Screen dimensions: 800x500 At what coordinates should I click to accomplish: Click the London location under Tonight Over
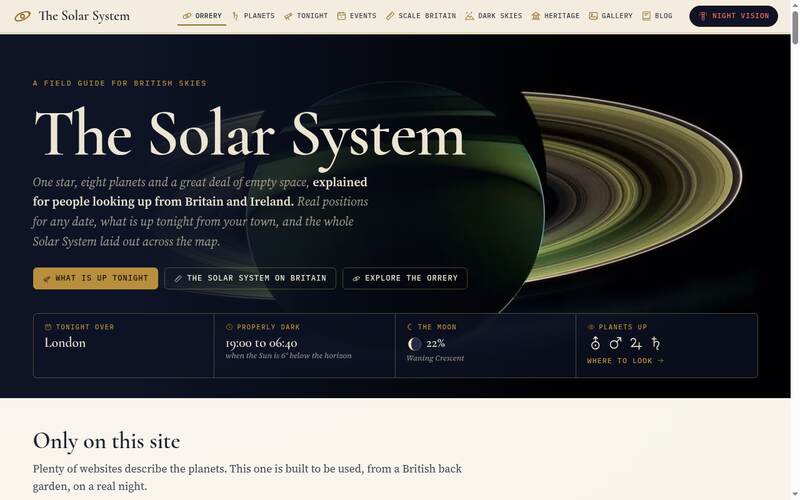pos(65,343)
